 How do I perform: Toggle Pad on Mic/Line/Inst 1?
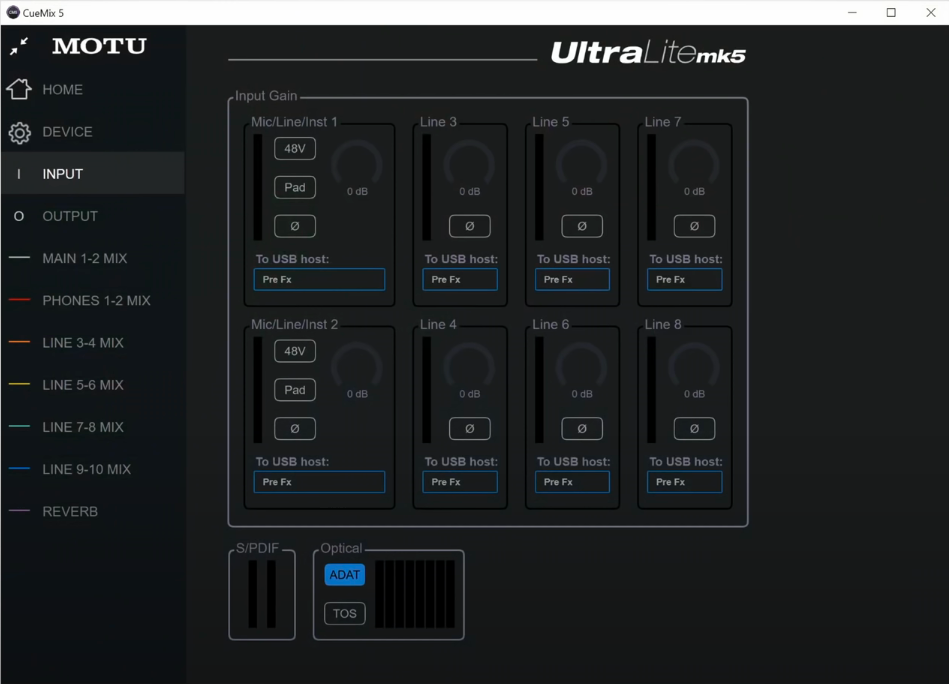coord(295,187)
